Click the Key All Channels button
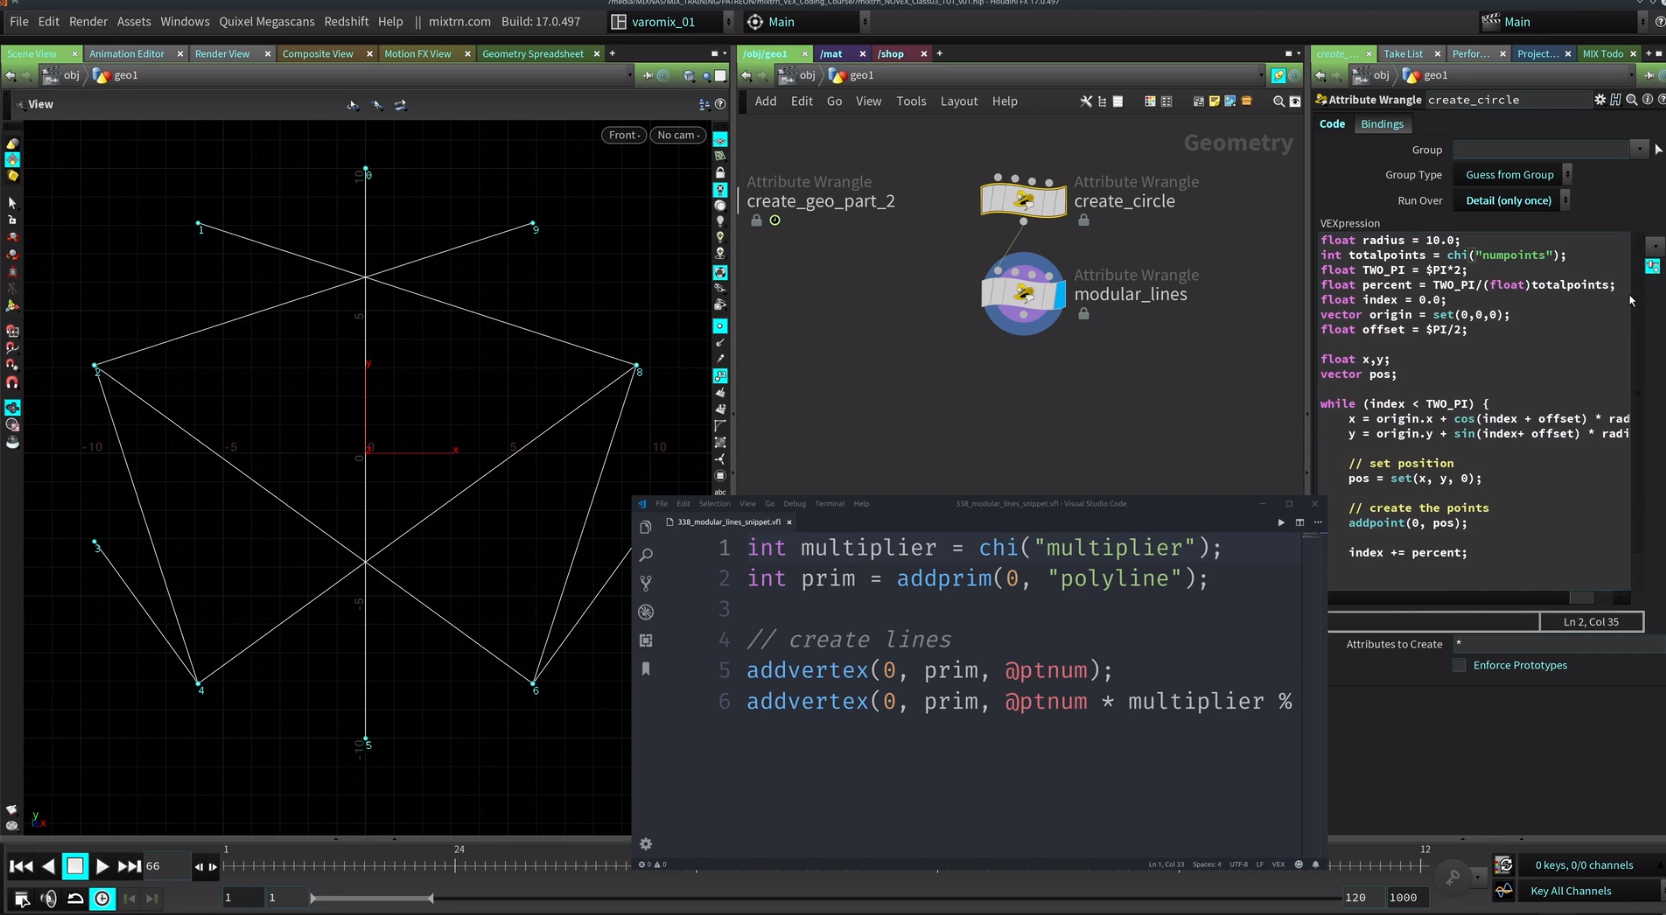Image resolution: width=1666 pixels, height=915 pixels. (1570, 891)
